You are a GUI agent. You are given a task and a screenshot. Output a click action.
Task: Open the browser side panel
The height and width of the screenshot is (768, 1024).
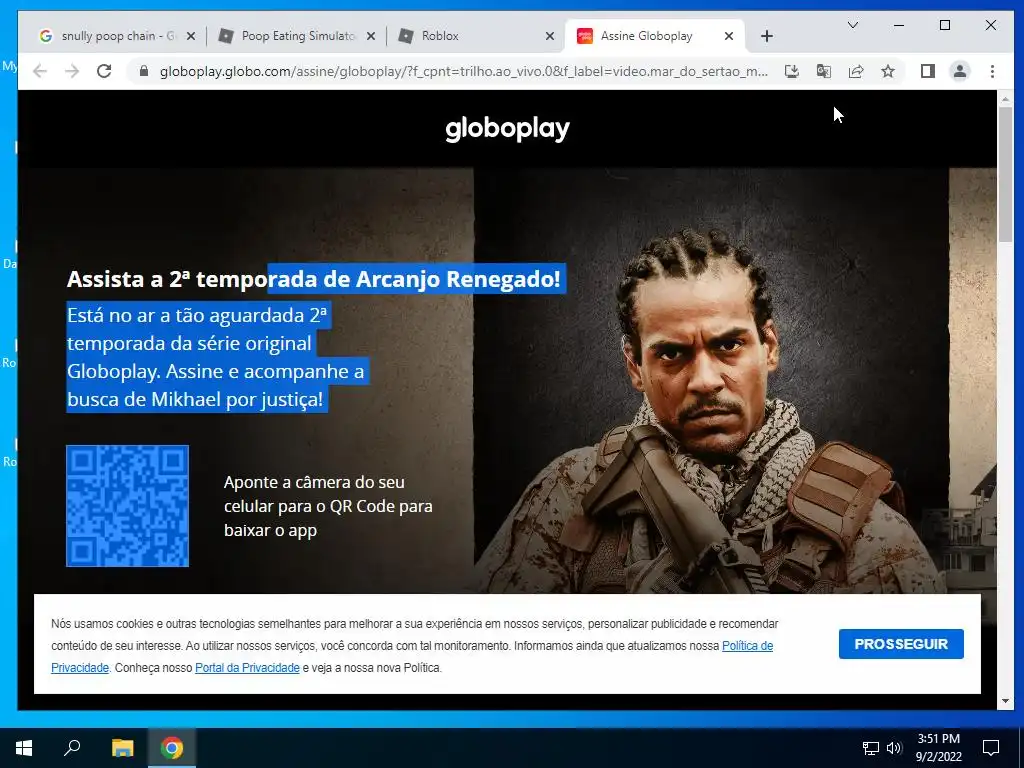point(927,71)
